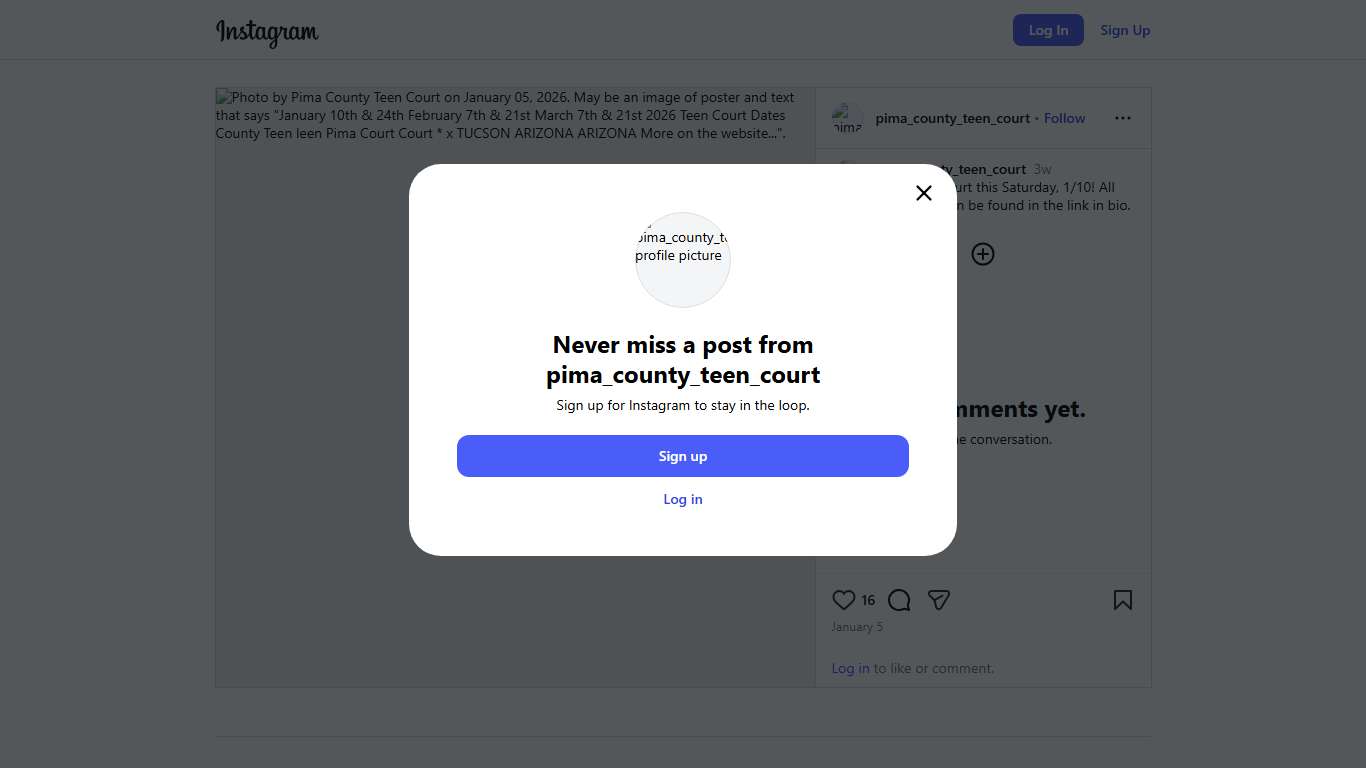Select Log in link below Sign up button
The height and width of the screenshot is (768, 1366).
click(x=683, y=499)
